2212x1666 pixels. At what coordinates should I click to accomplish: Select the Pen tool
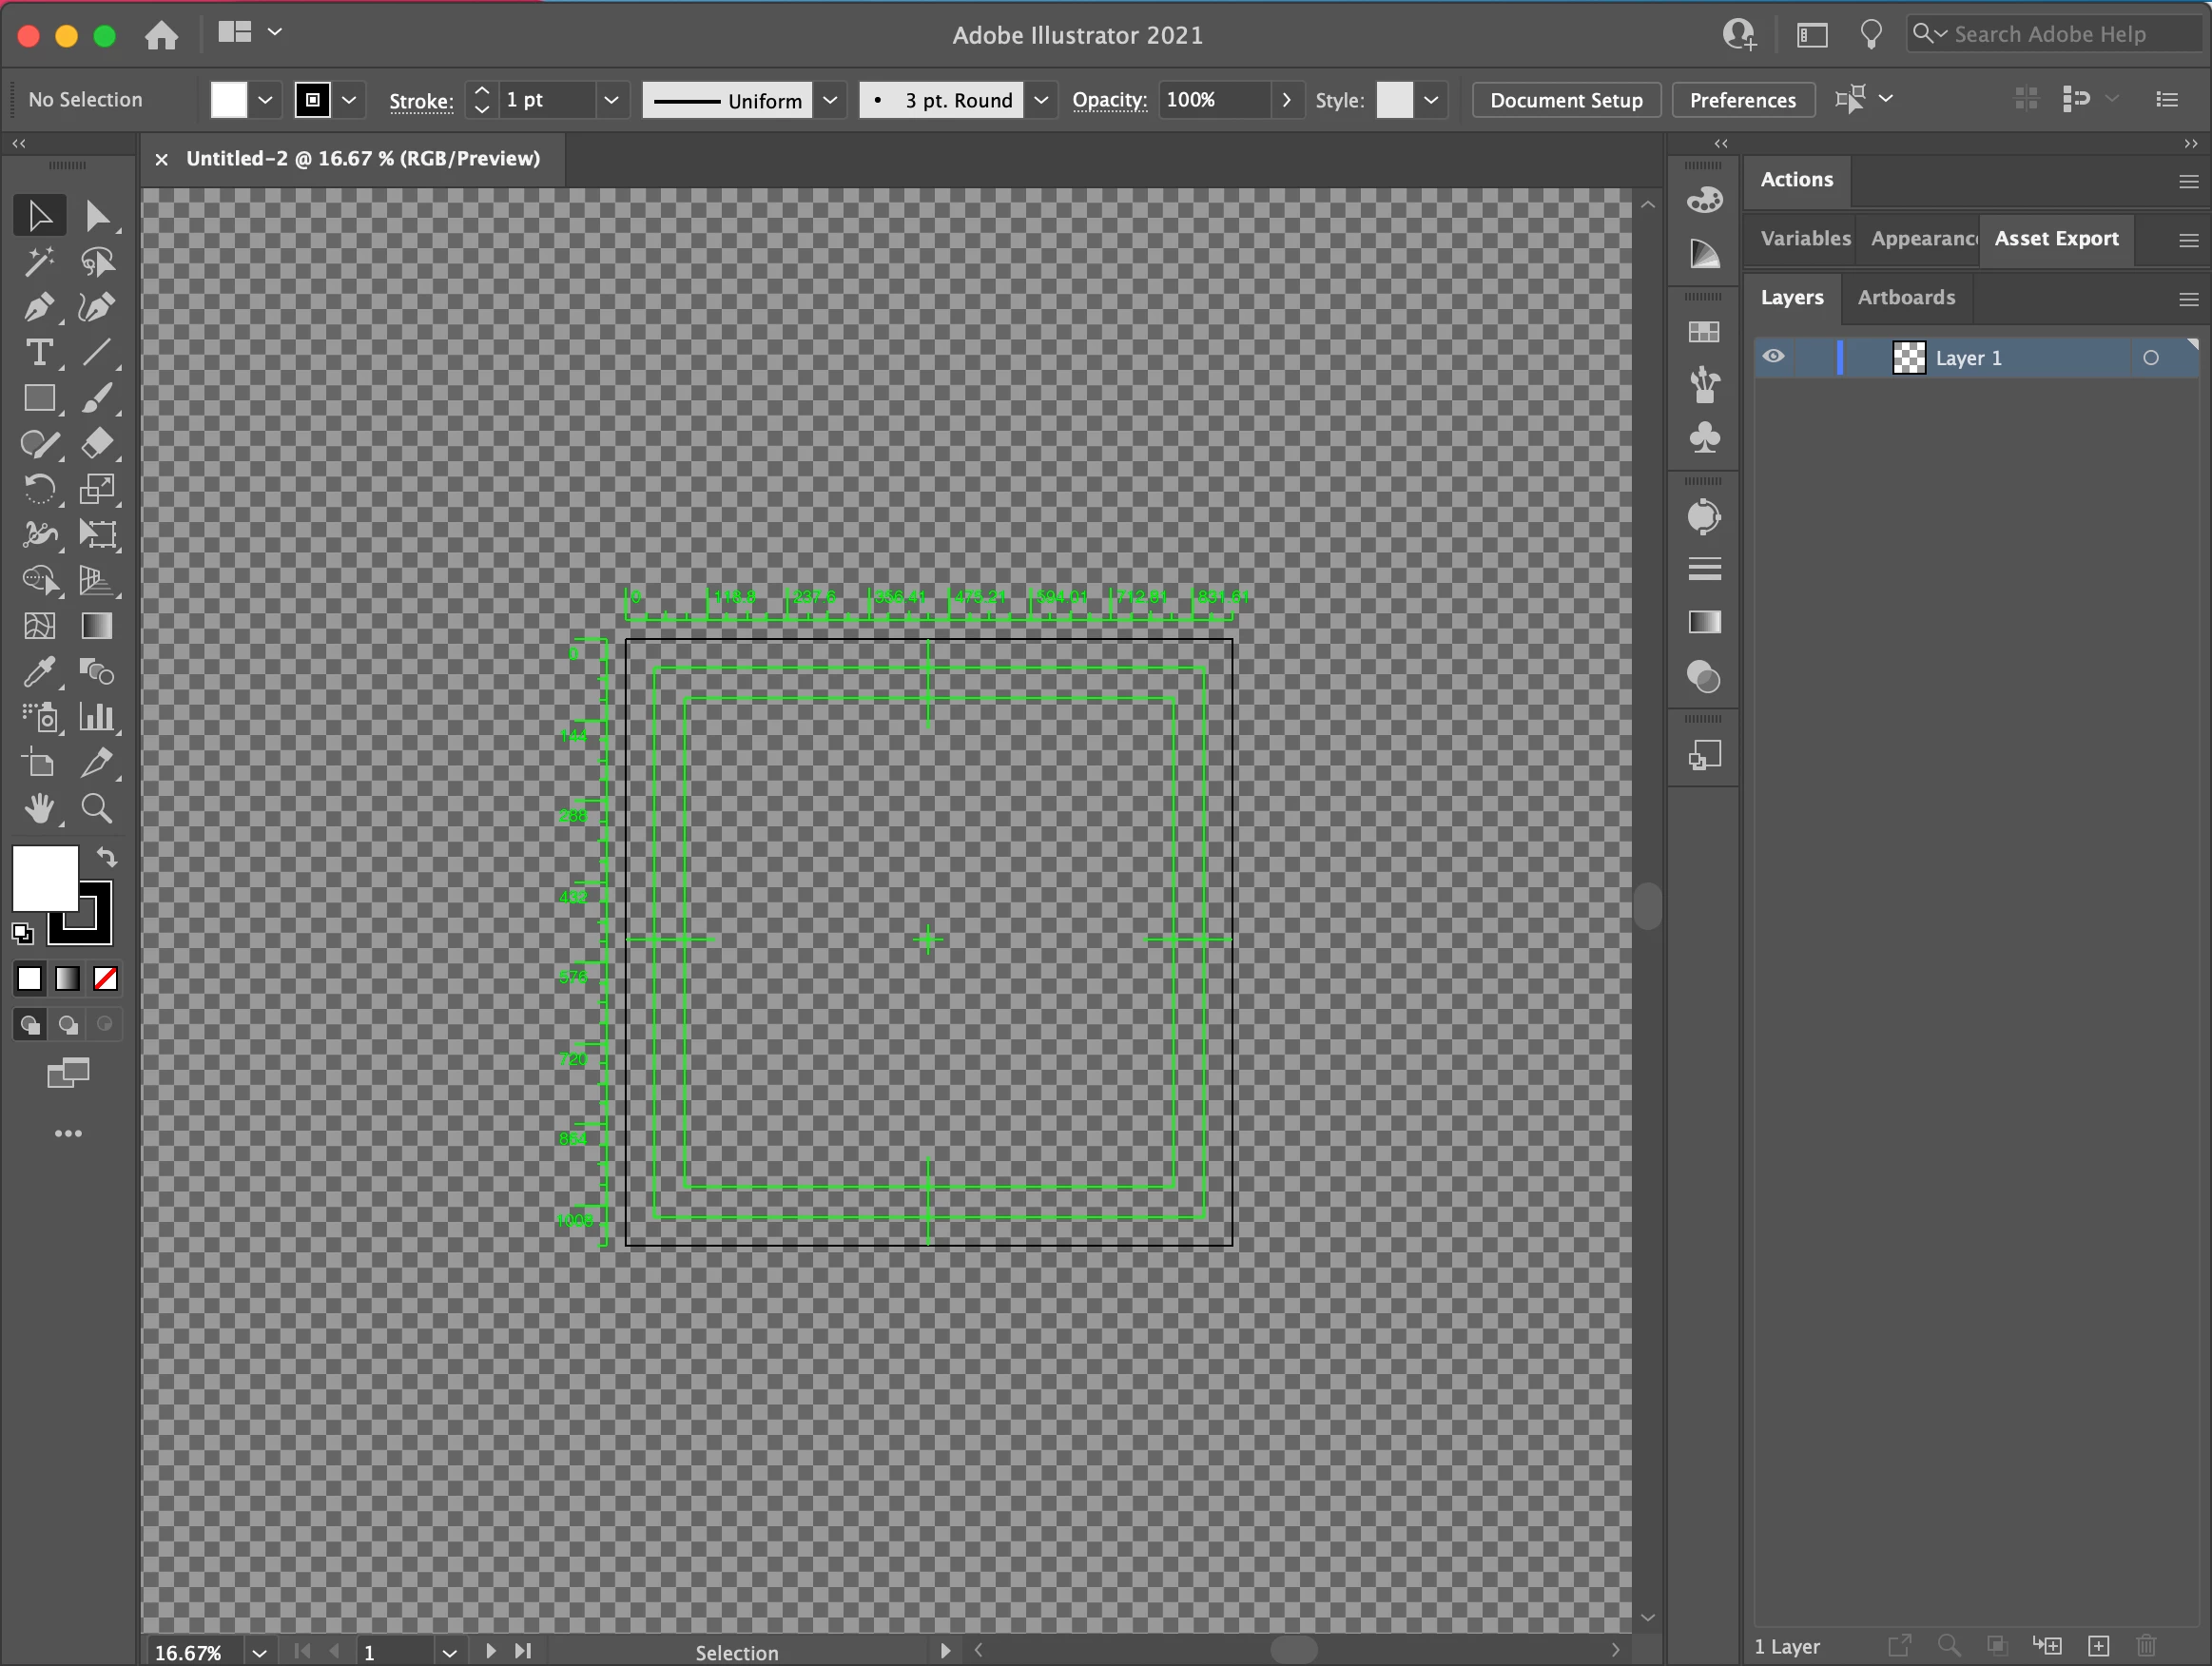pos(39,307)
